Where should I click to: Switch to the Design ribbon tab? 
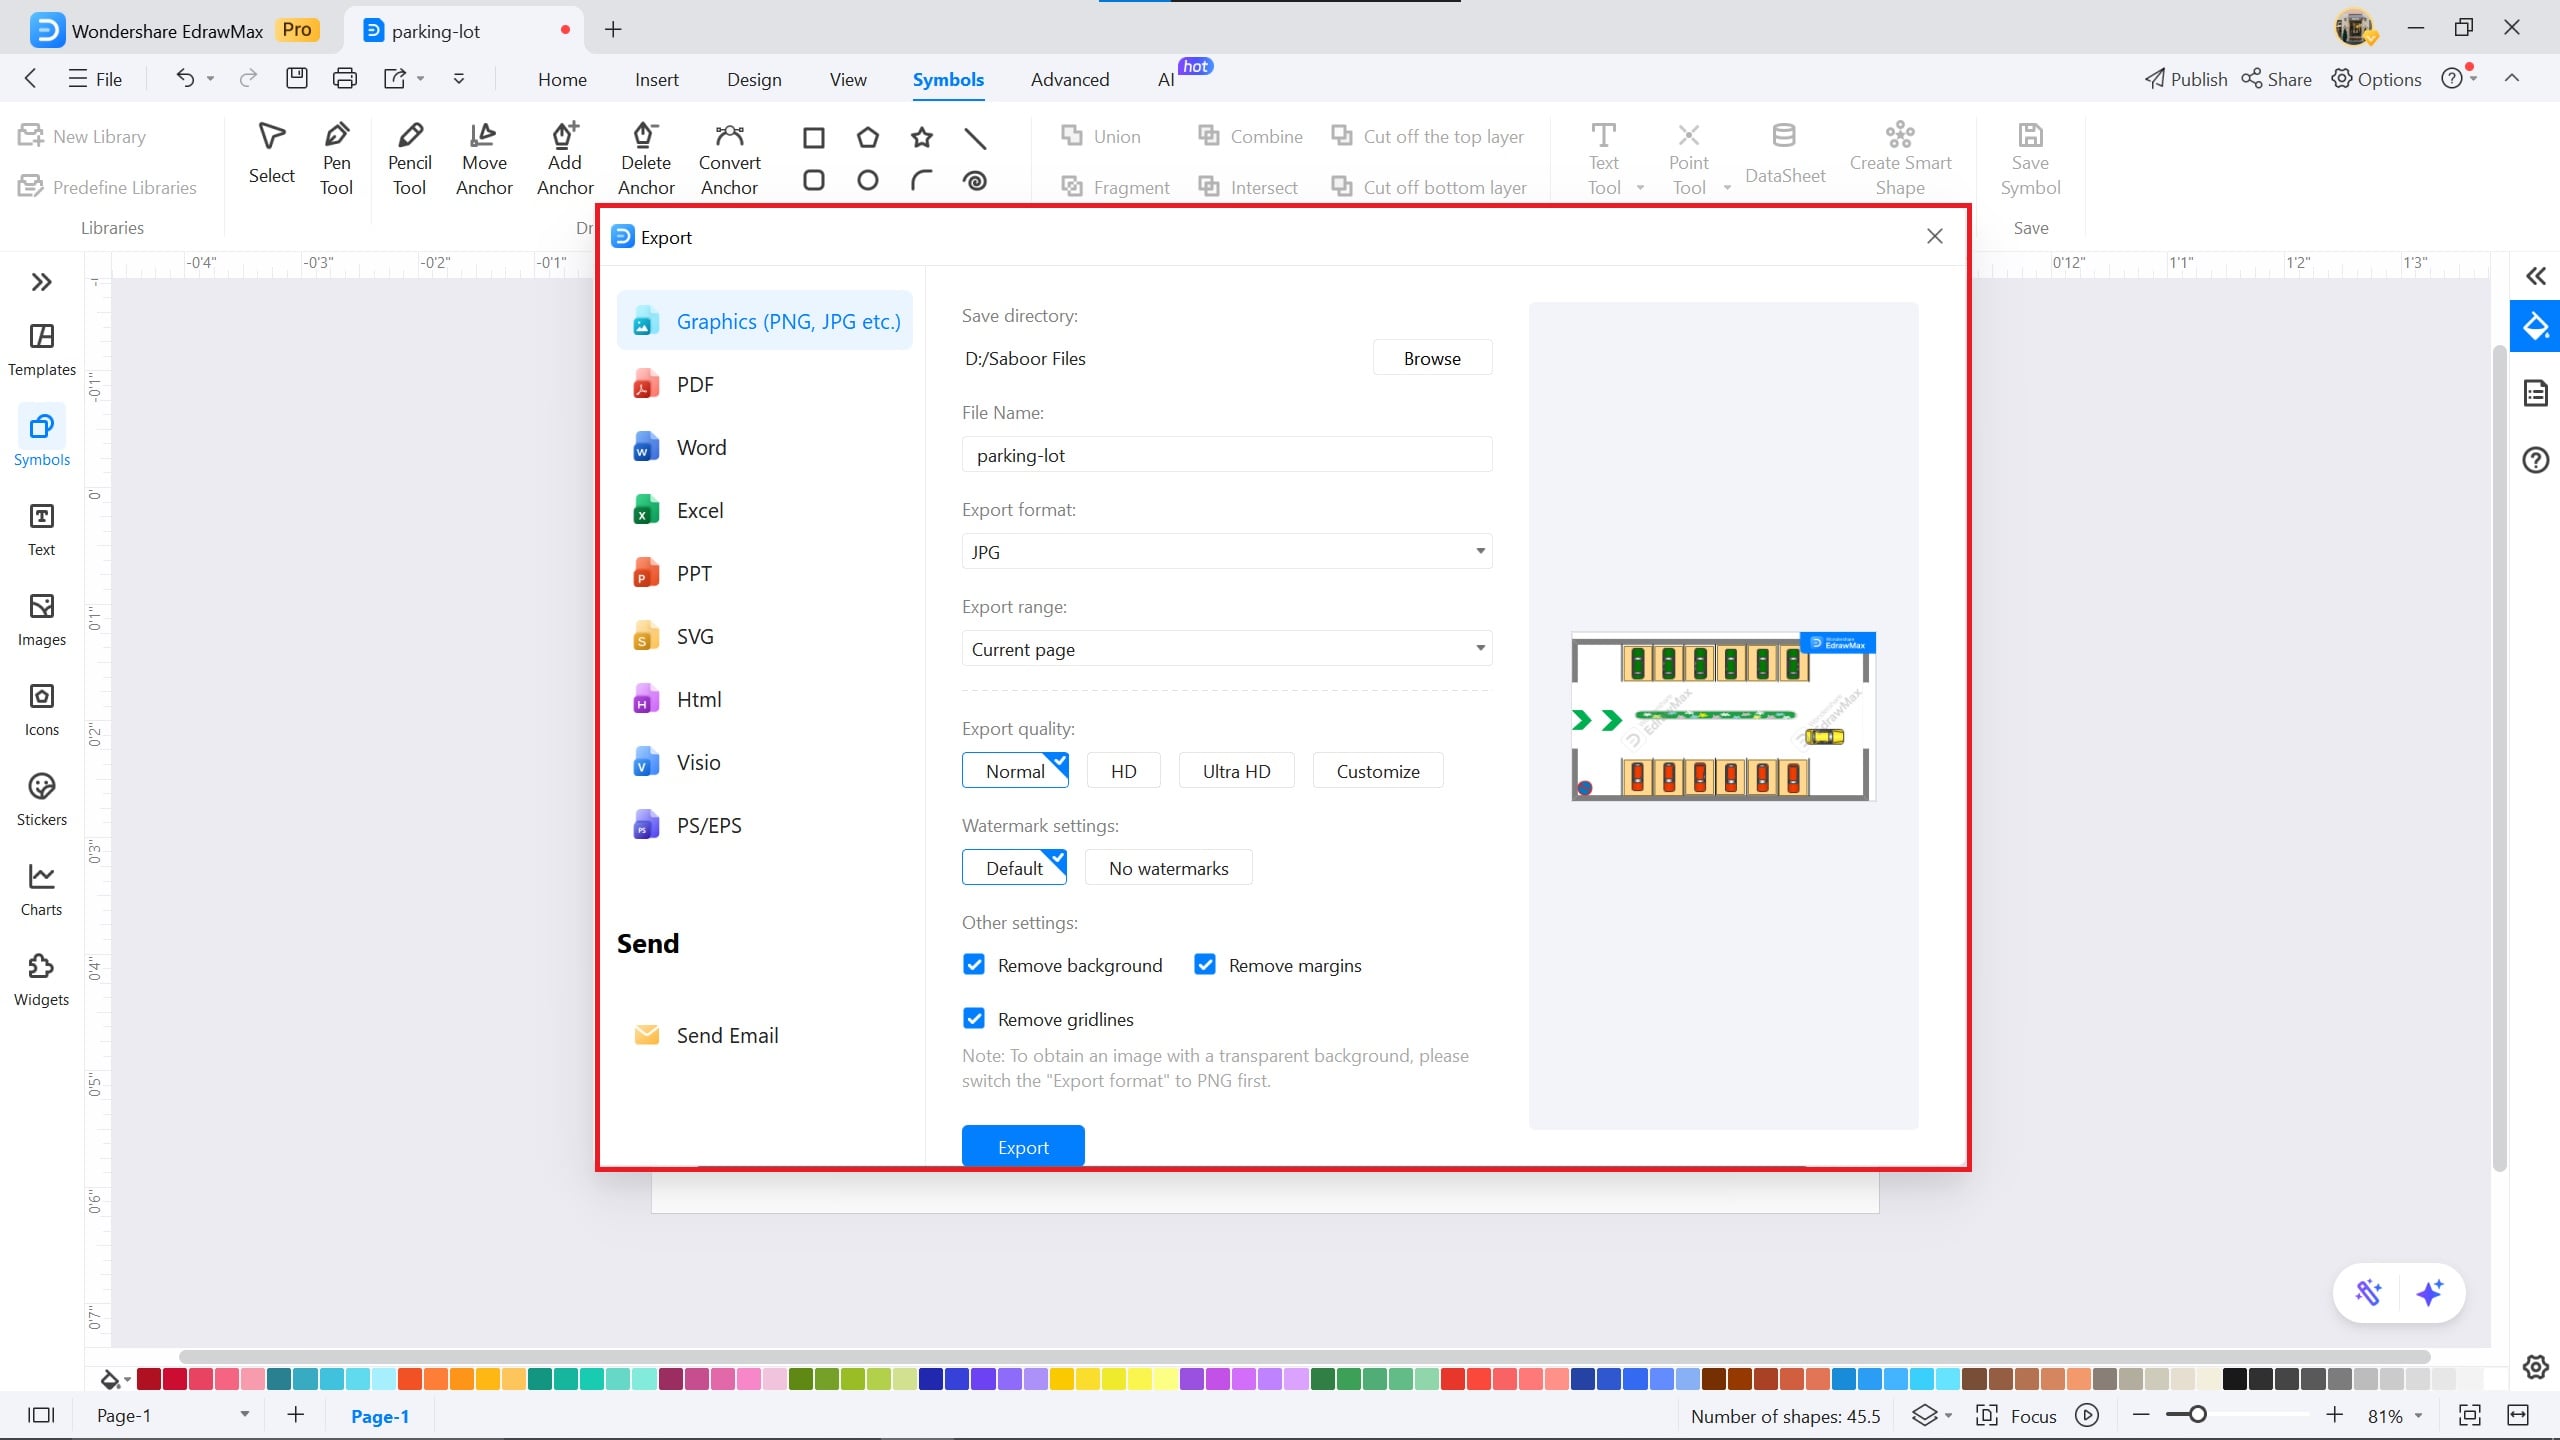click(x=754, y=79)
